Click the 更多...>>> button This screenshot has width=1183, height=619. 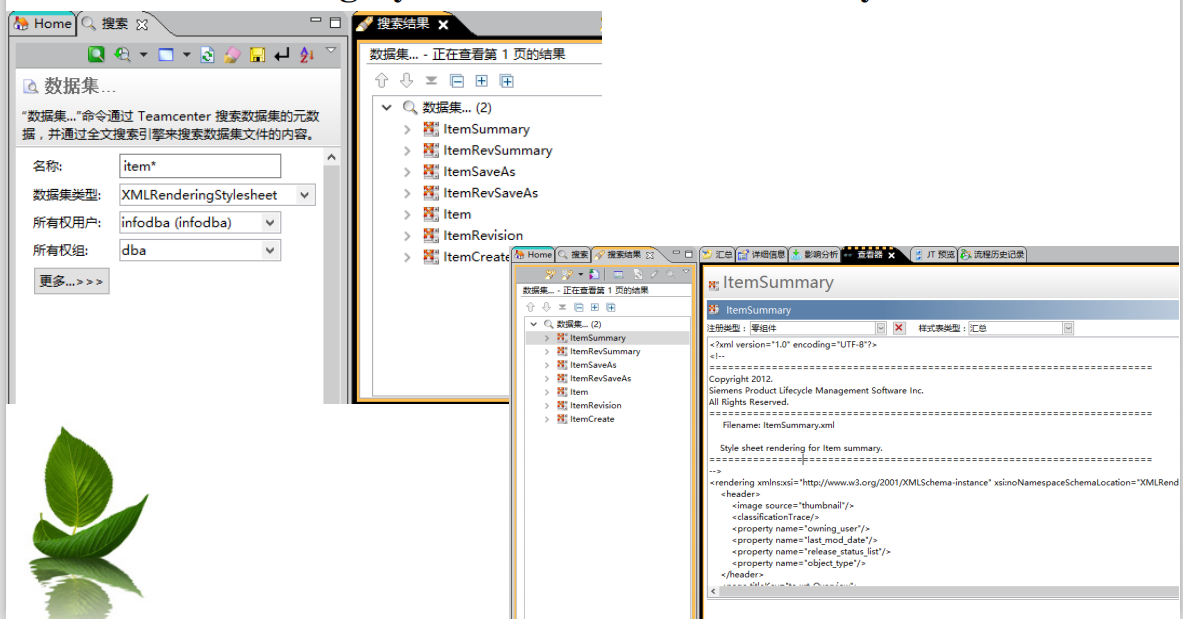71,281
